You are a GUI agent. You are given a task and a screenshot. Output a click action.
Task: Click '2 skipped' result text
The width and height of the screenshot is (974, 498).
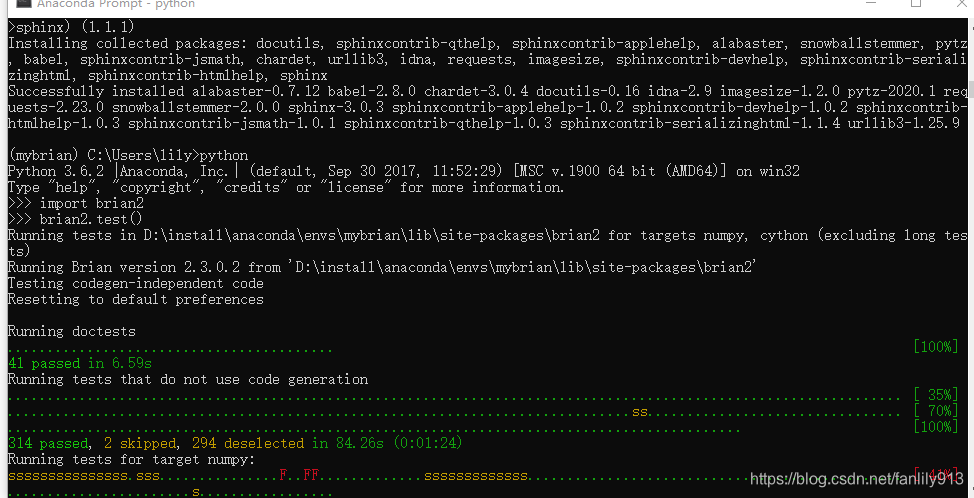(140, 443)
